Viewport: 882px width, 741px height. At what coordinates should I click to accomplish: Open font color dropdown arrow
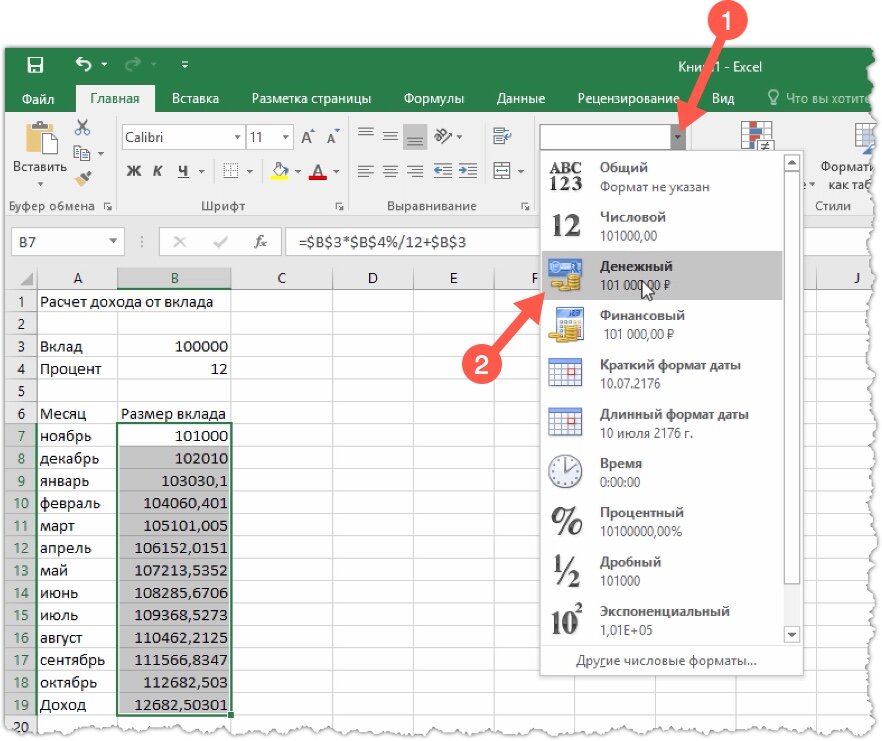336,172
